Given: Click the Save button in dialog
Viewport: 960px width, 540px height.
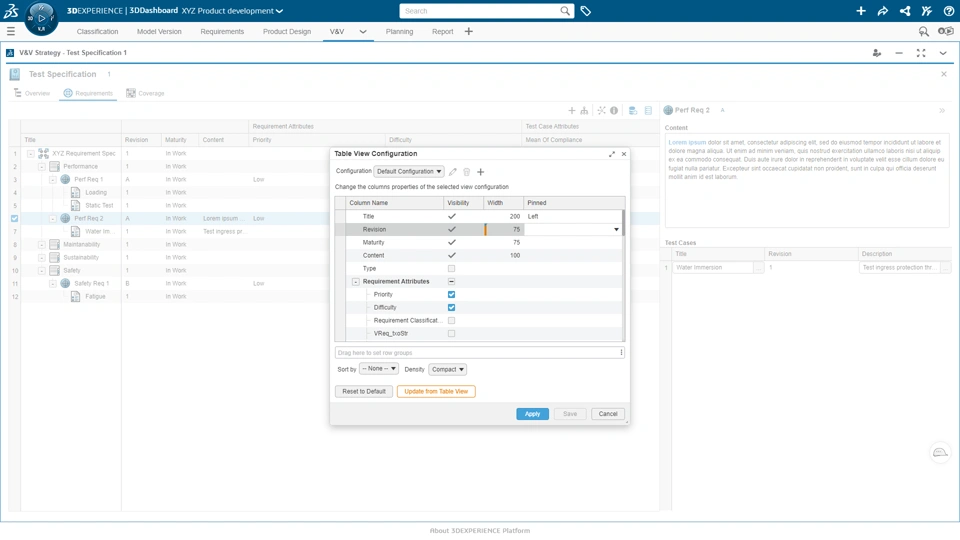Looking at the screenshot, I should coord(570,414).
